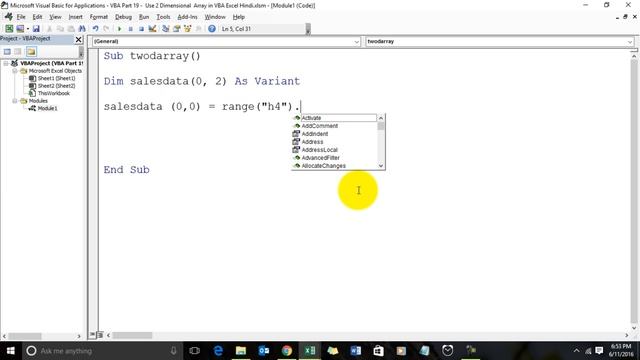Click the code window horizontal scrollbar thumb
640x360 pixels.
pos(132,335)
